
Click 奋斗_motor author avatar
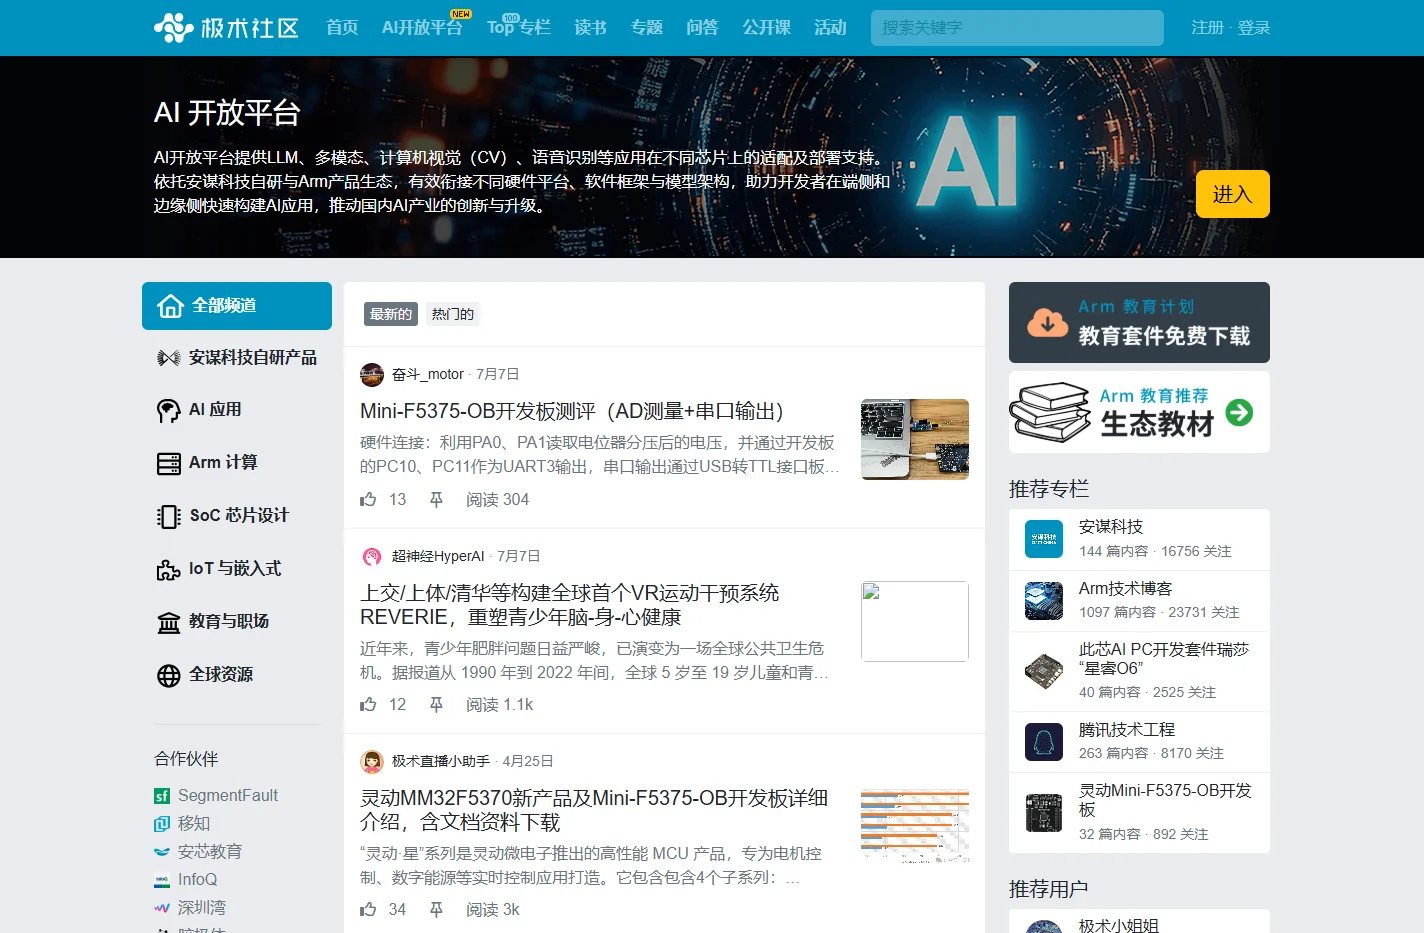coord(372,374)
